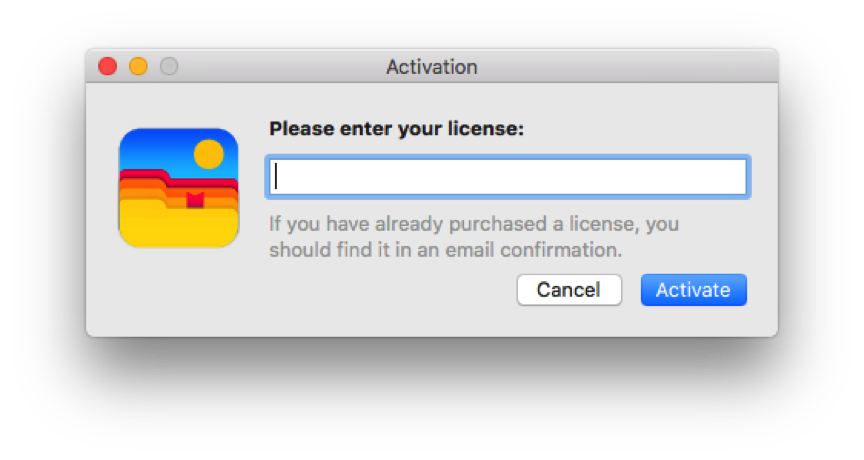Viewport: 864px width, 460px height.
Task: Click the "Activation" window title text
Action: tap(431, 67)
